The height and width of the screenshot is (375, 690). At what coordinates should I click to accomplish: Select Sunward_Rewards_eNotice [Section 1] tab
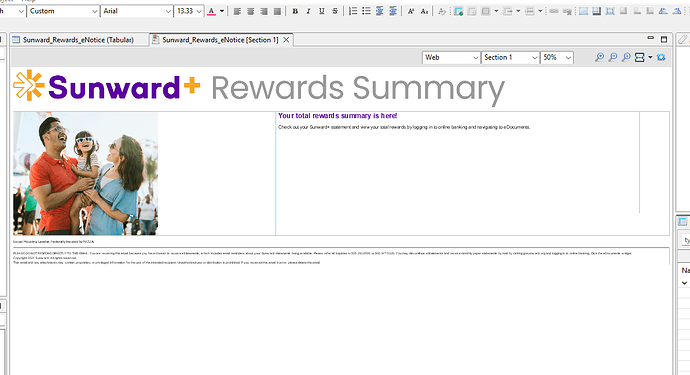(x=220, y=40)
